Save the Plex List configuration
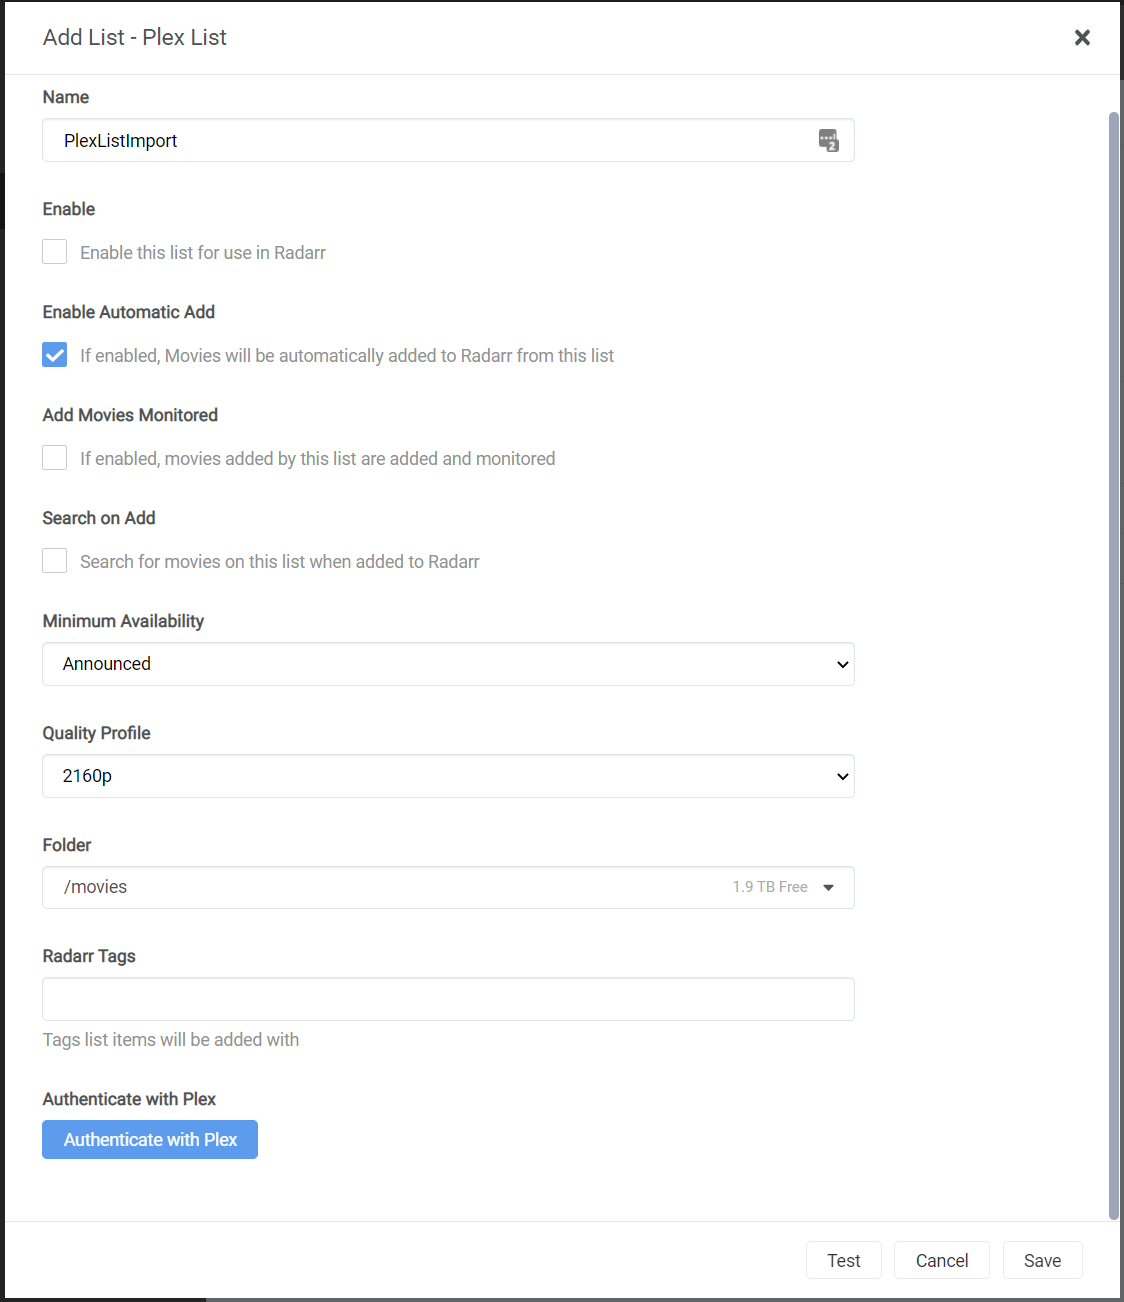 coord(1042,1260)
